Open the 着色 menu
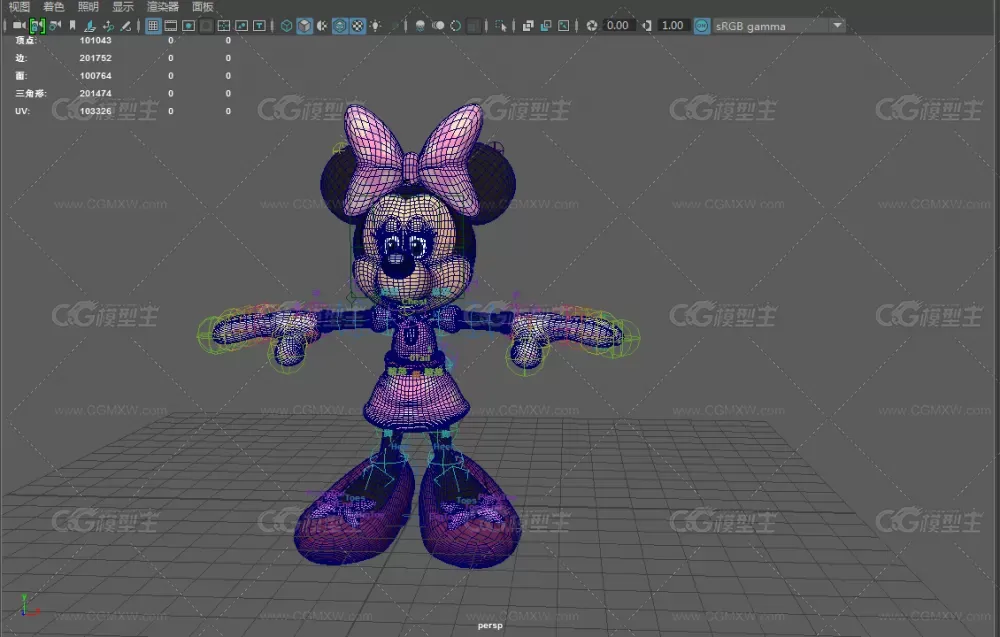This screenshot has height=637, width=1000. click(54, 6)
